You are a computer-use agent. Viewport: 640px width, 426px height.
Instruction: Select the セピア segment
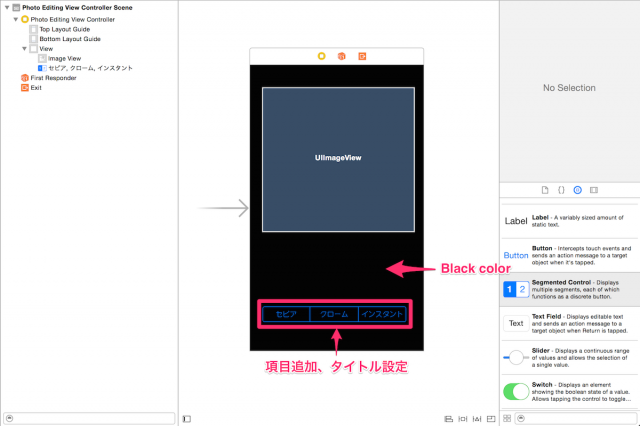(x=286, y=314)
